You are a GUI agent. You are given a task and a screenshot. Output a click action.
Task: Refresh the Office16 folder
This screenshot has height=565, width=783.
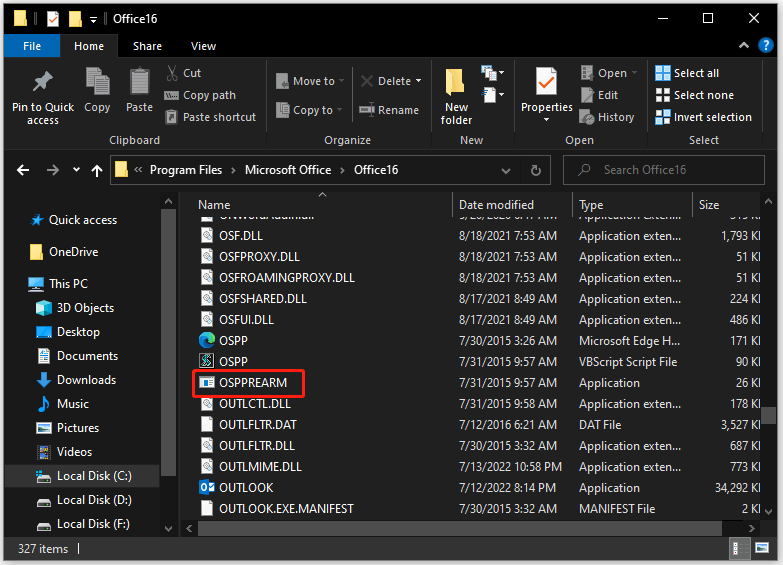point(535,171)
